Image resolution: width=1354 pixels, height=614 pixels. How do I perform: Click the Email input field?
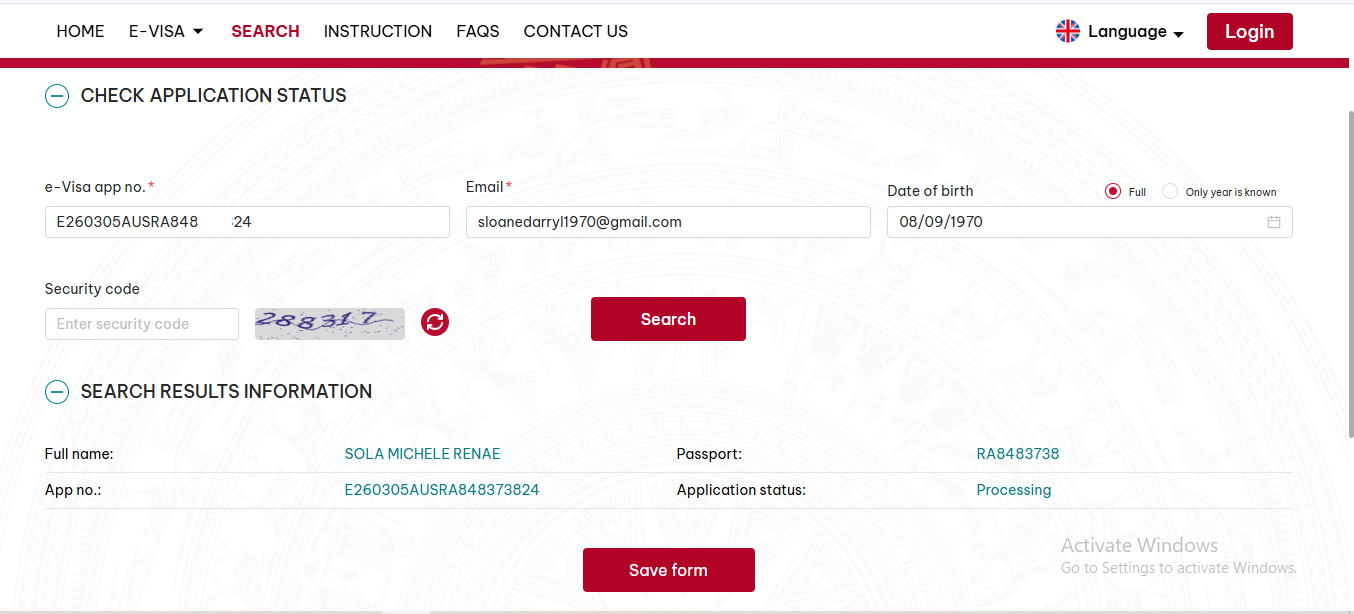668,222
